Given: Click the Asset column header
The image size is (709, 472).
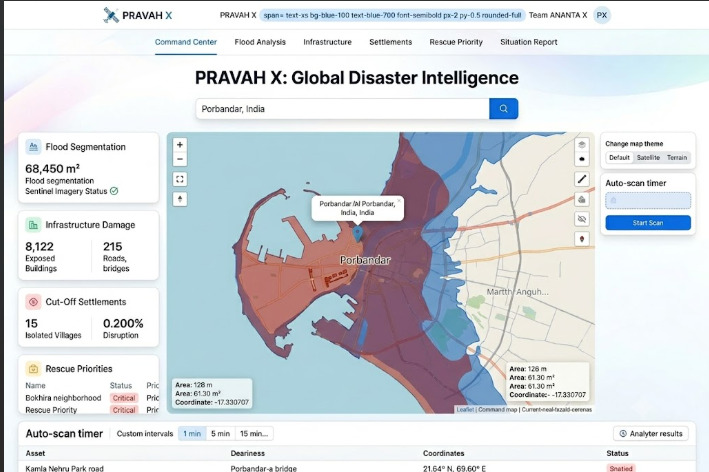Looking at the screenshot, I should tap(35, 453).
